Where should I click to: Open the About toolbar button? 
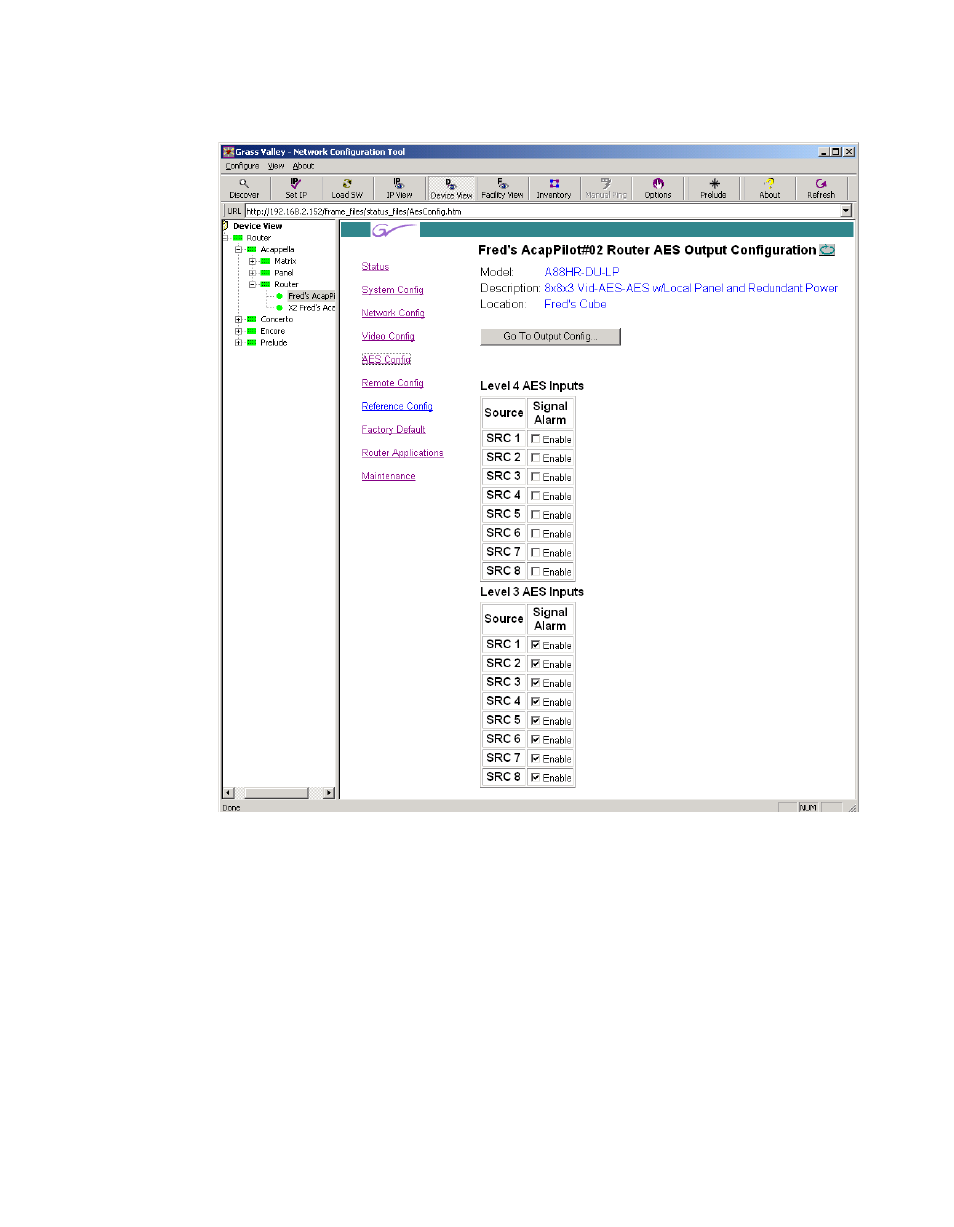(769, 189)
